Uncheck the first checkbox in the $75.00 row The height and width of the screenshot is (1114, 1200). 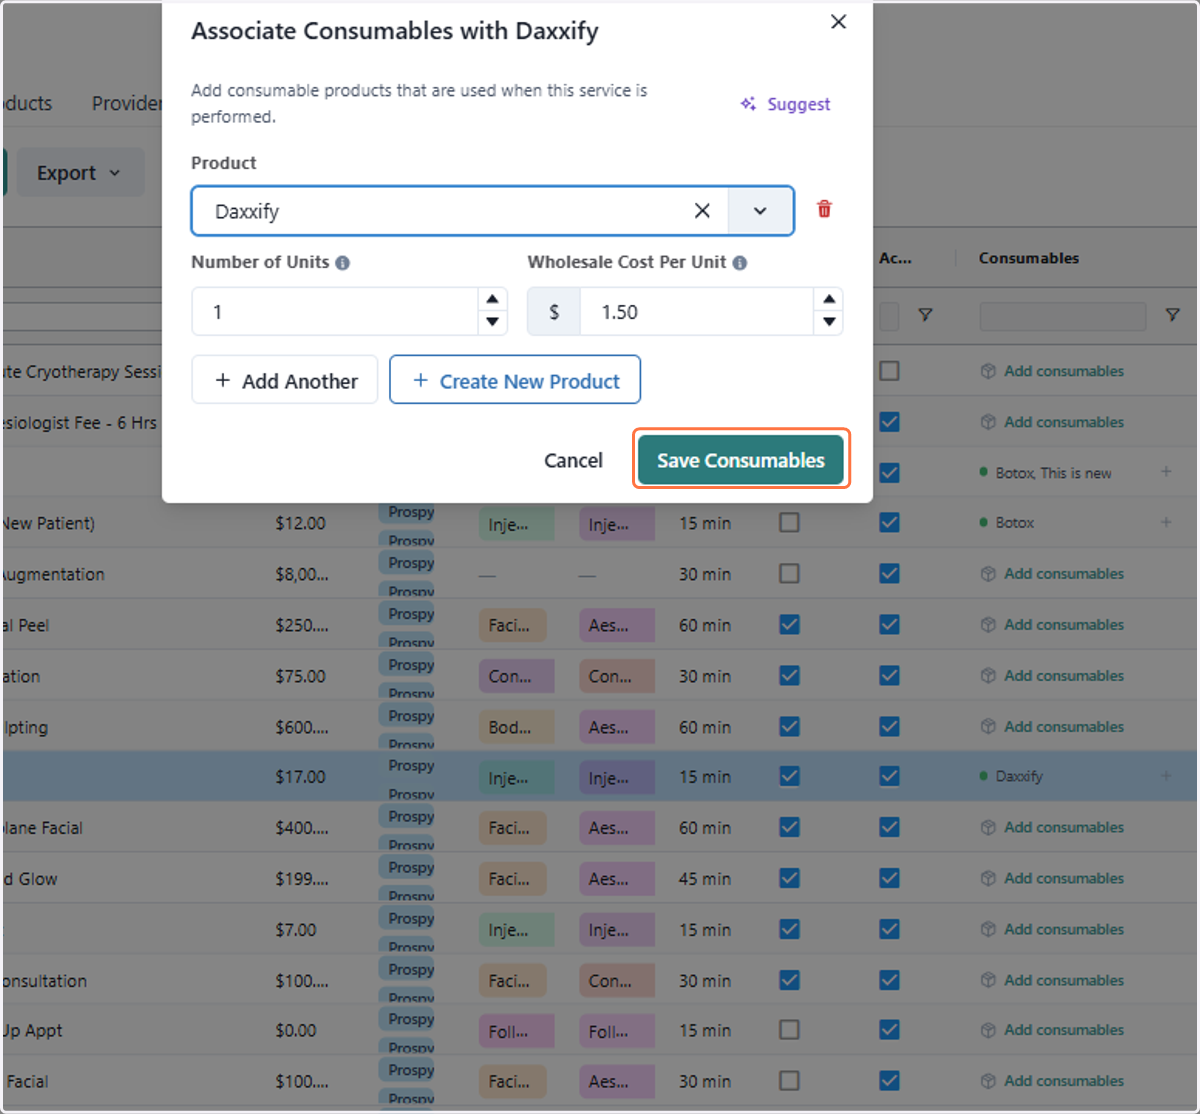pos(789,675)
